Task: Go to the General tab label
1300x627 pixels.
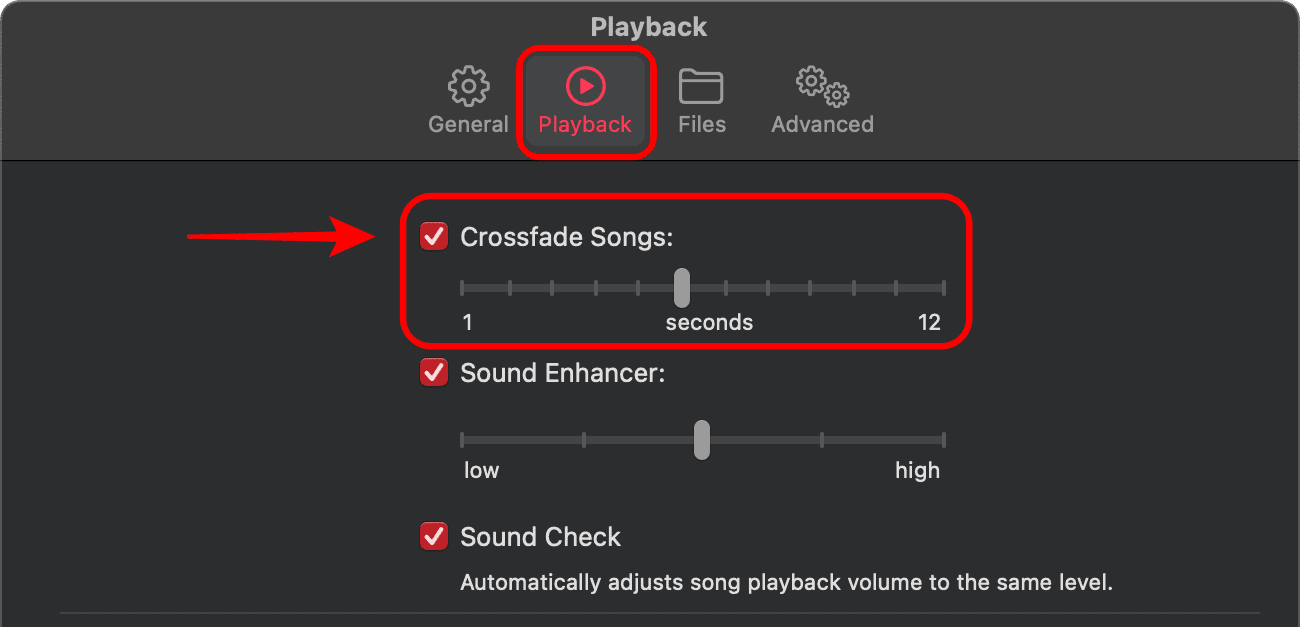Action: pos(468,124)
